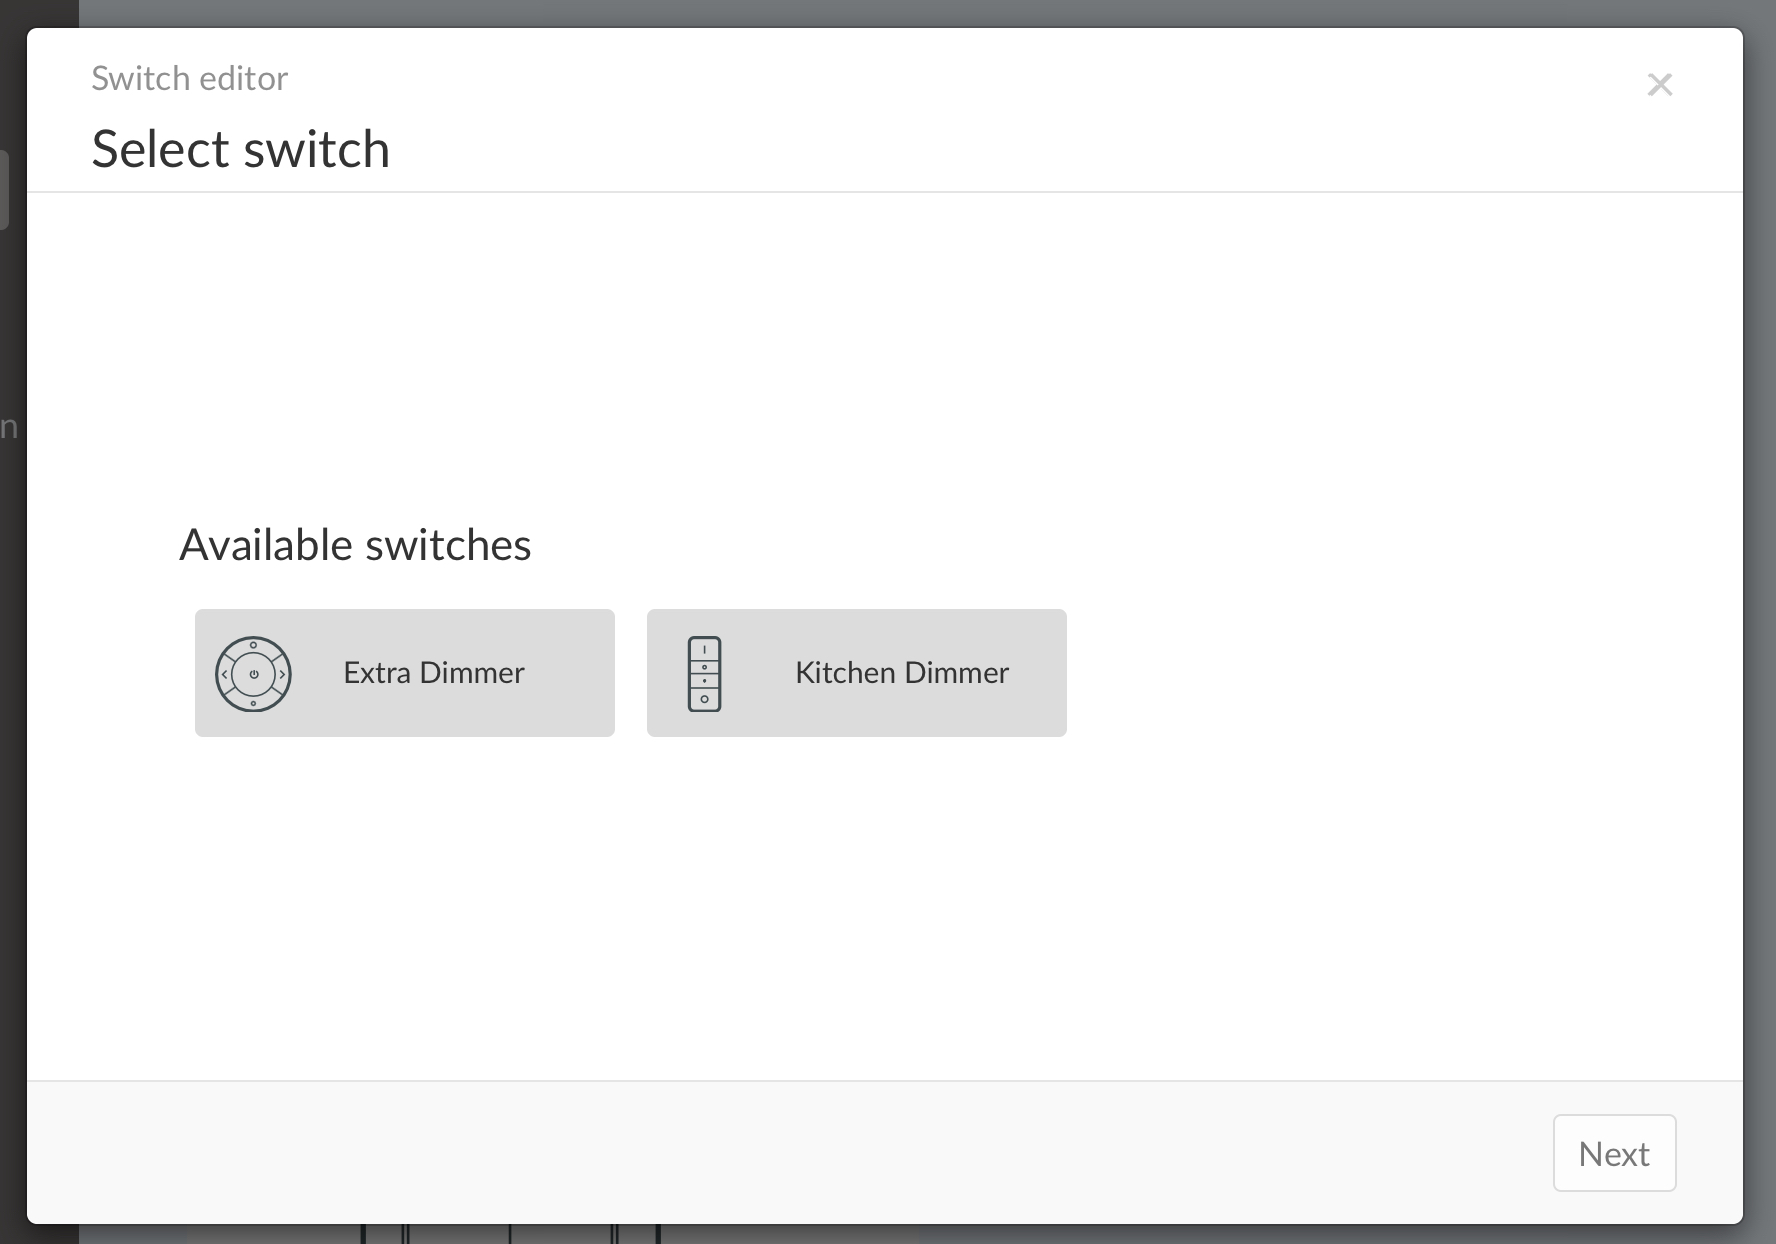Choose the Kitchen Dimmer label
The width and height of the screenshot is (1776, 1244).
point(902,673)
